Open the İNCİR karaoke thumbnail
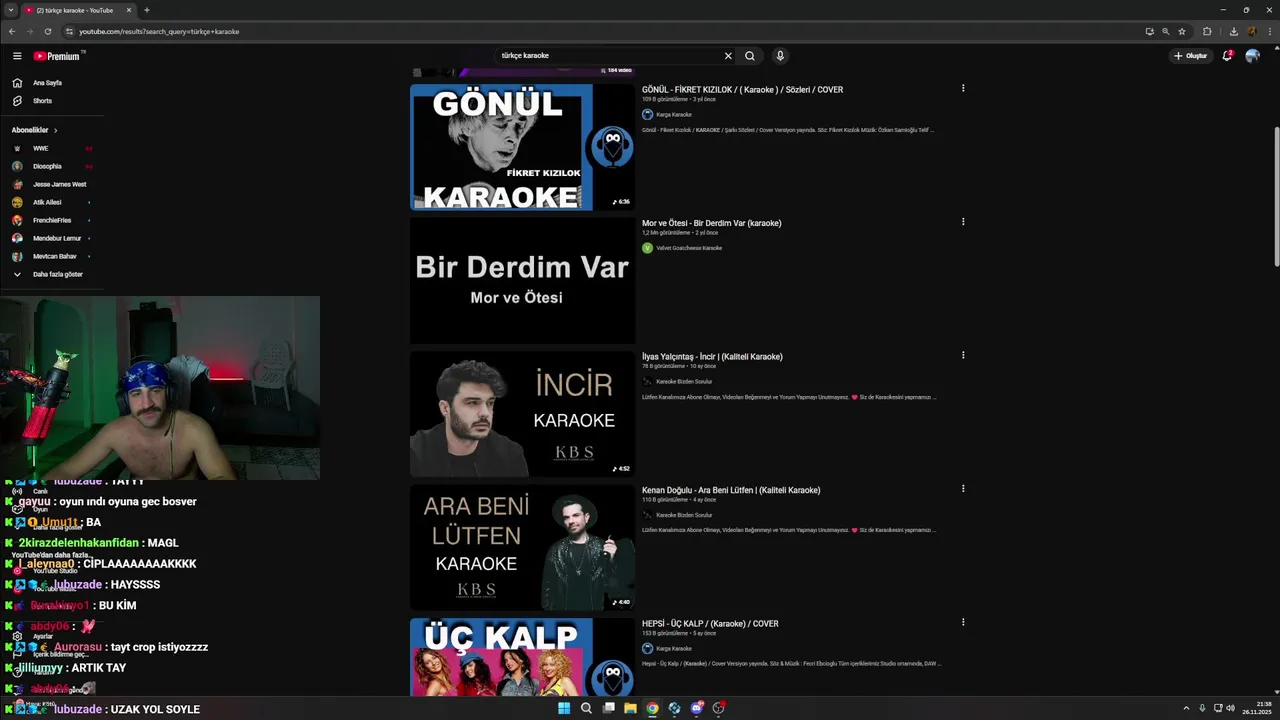 (522, 414)
